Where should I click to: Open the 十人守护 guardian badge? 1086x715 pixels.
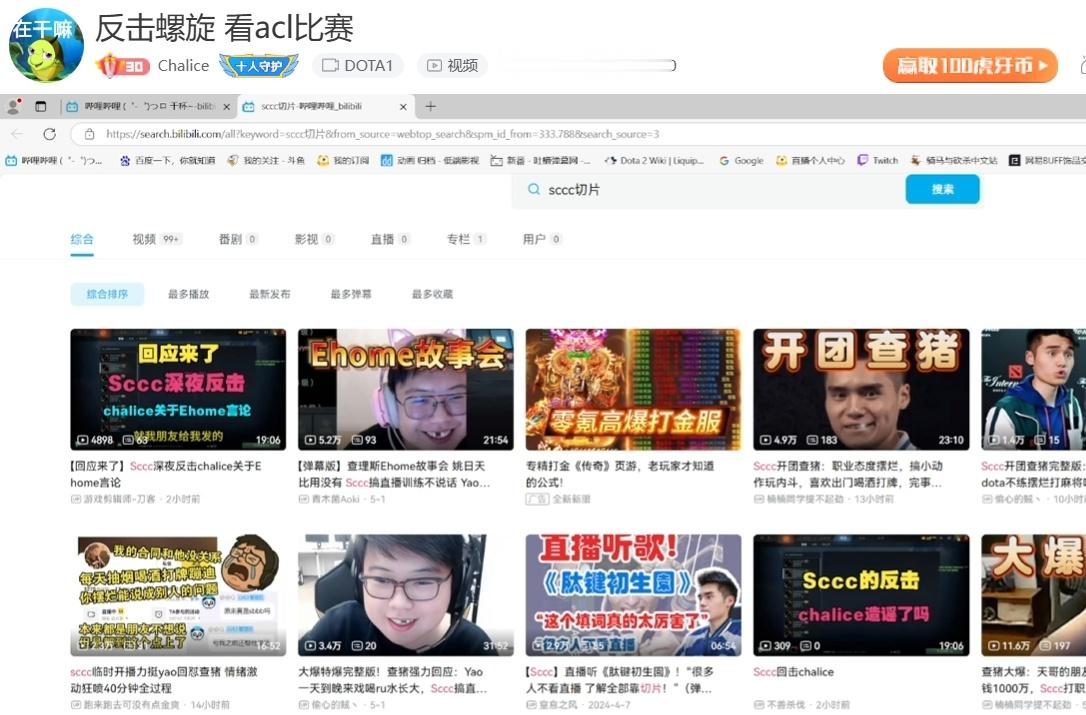(259, 66)
